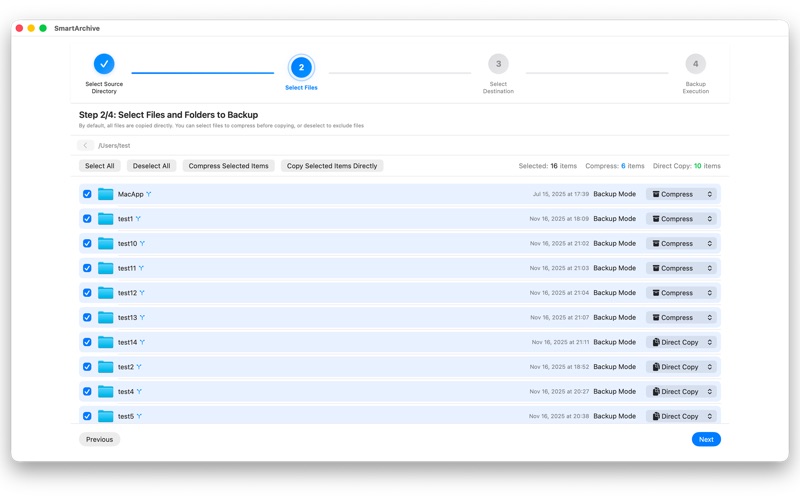Click the test13 folder name
Screen dimensions: 800x500
pyautogui.click(x=128, y=318)
